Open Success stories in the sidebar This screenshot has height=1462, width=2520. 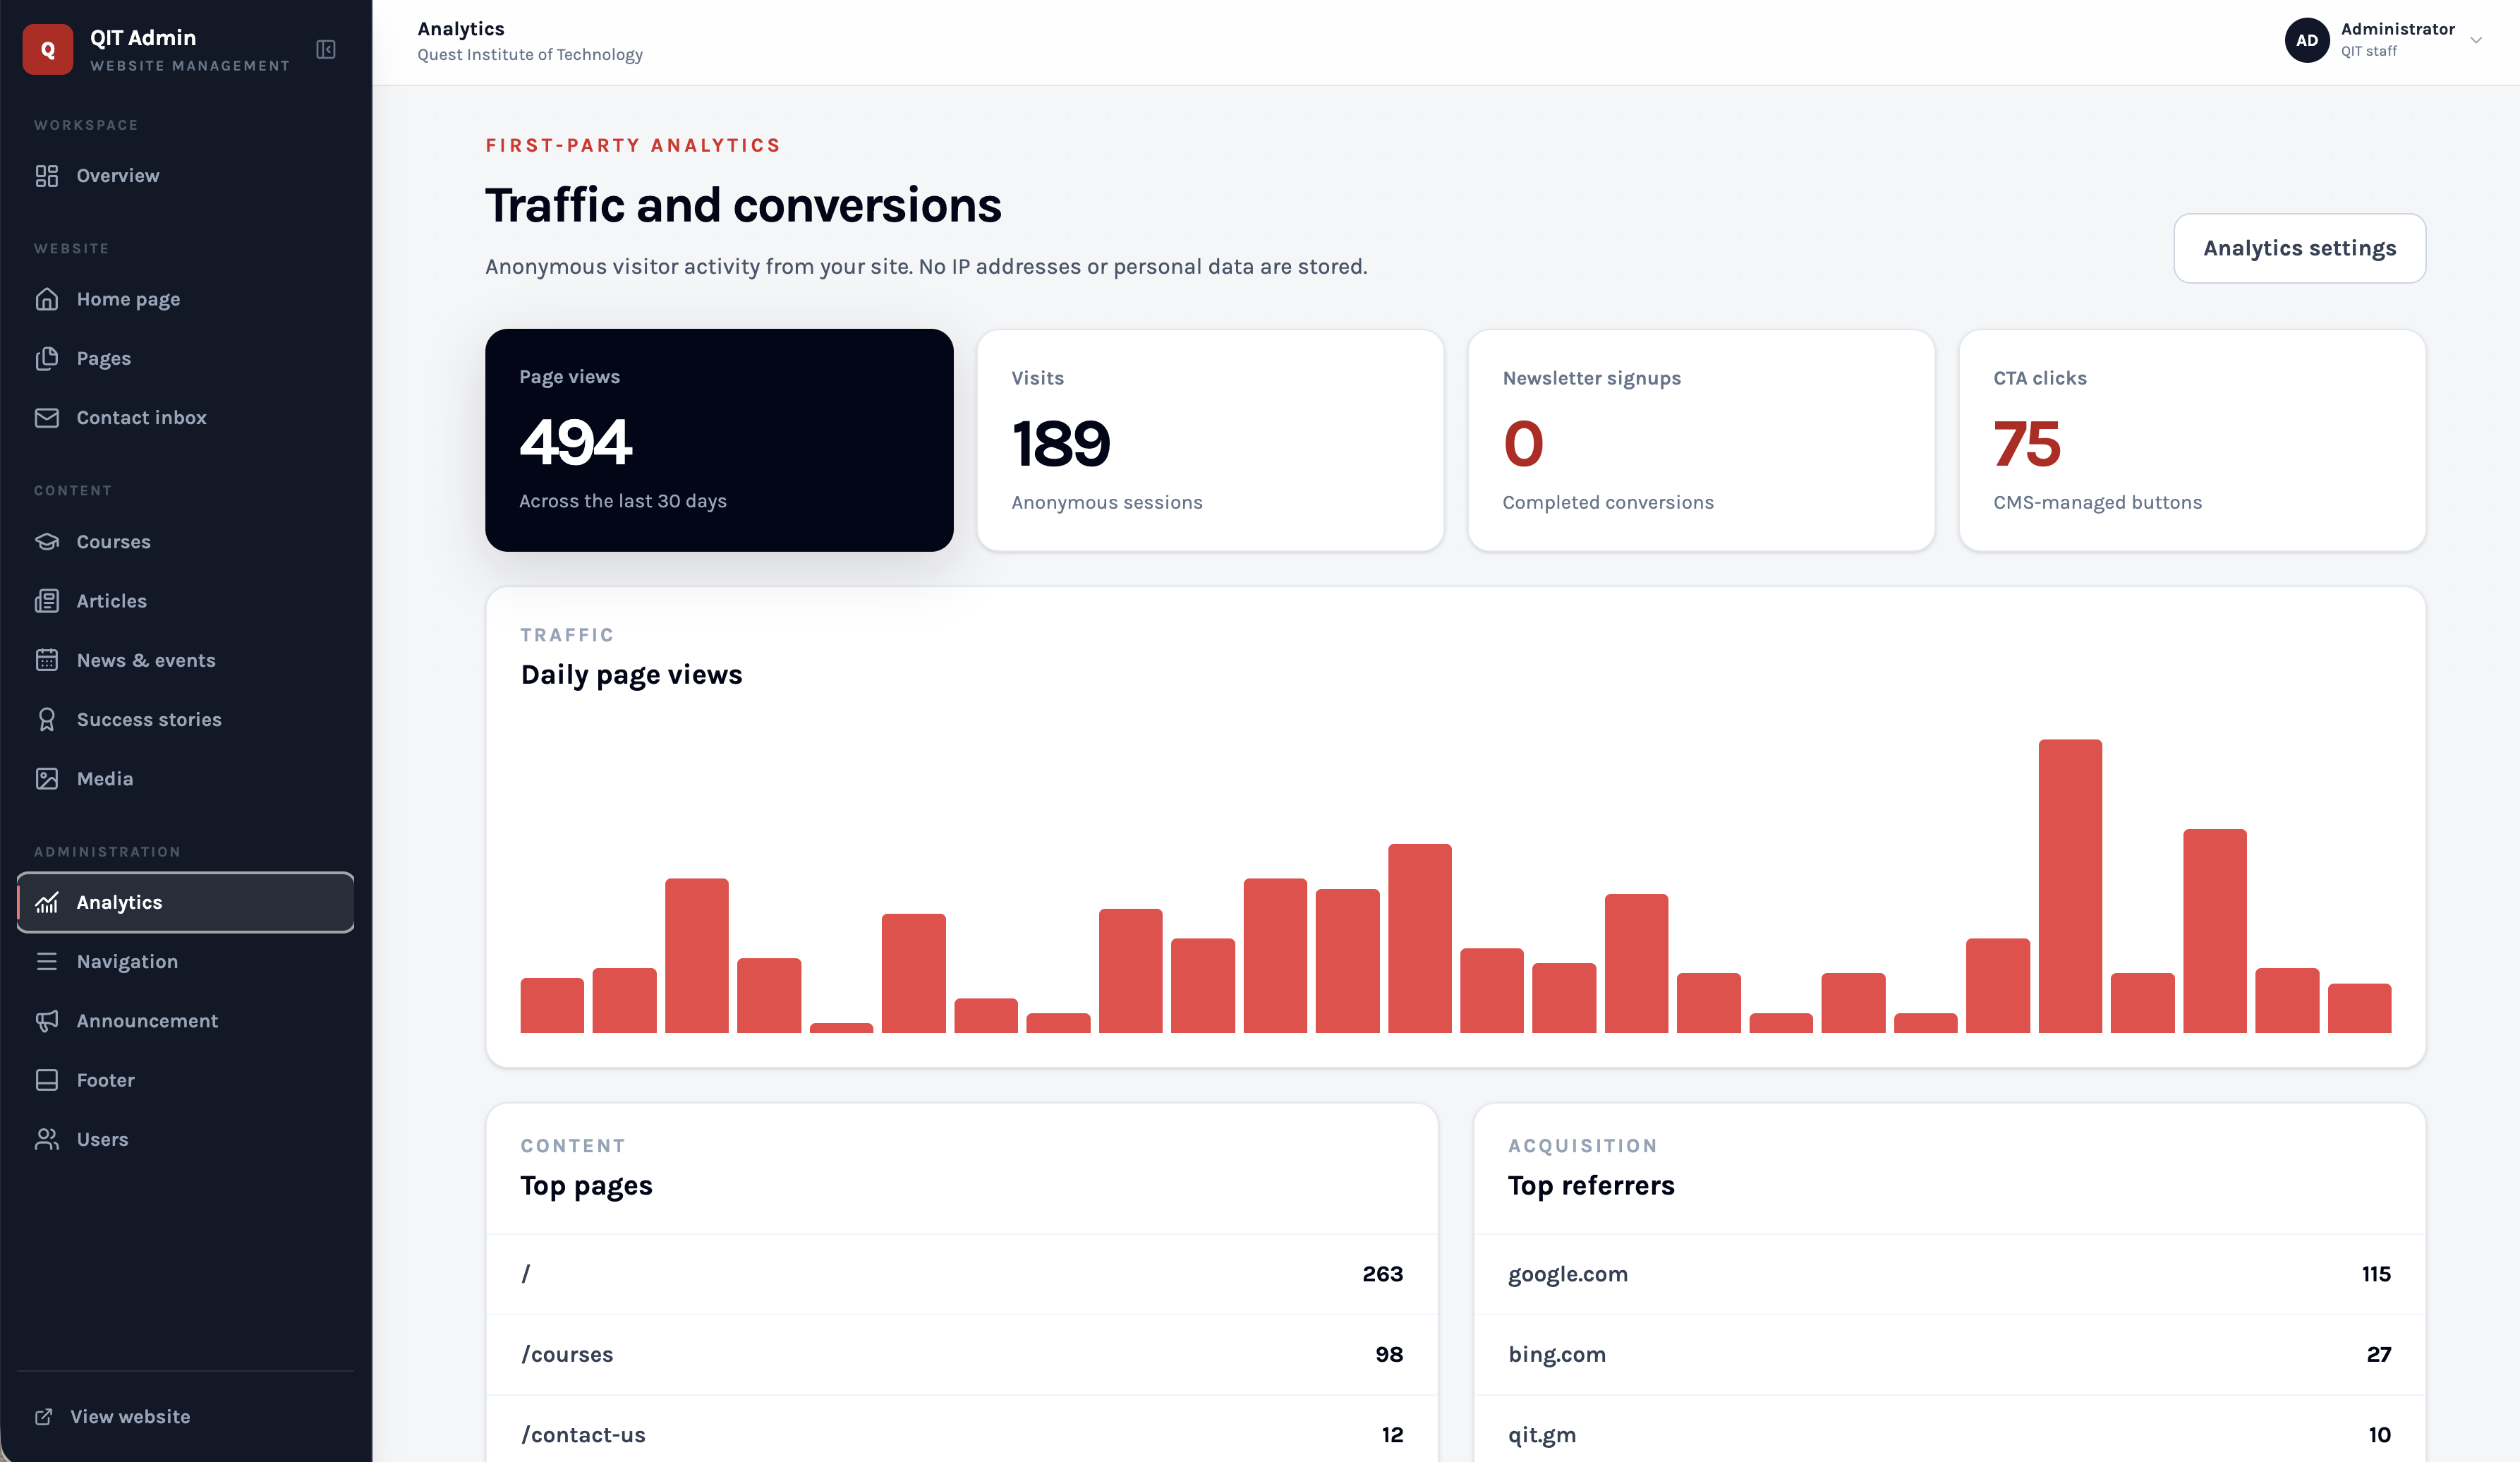click(186, 719)
